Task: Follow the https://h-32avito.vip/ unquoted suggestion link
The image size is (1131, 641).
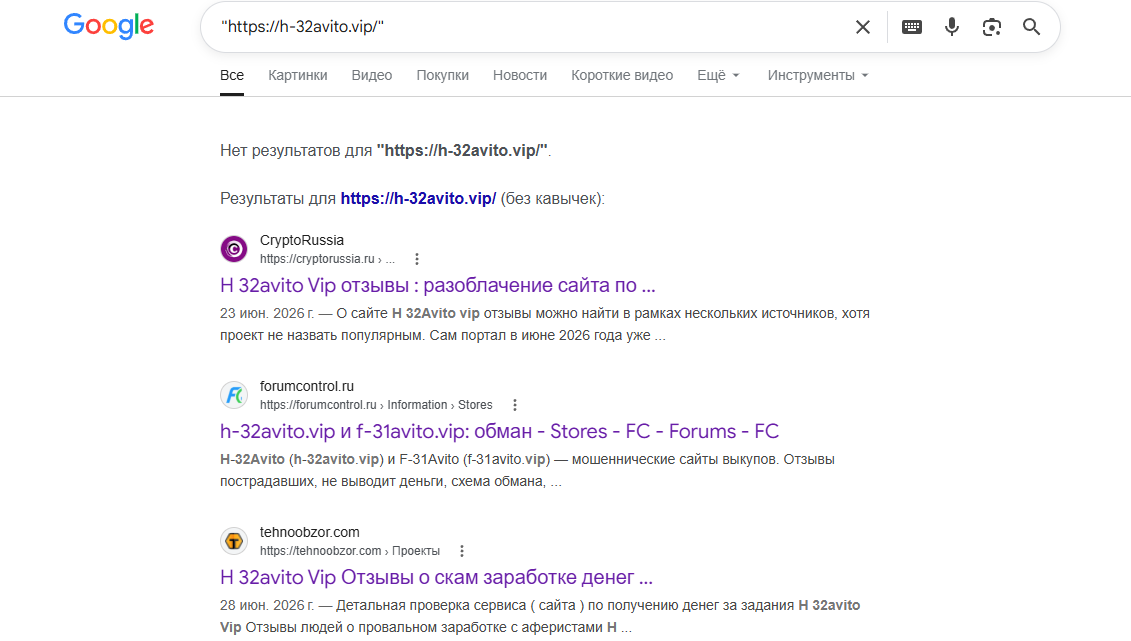Action: [x=418, y=199]
